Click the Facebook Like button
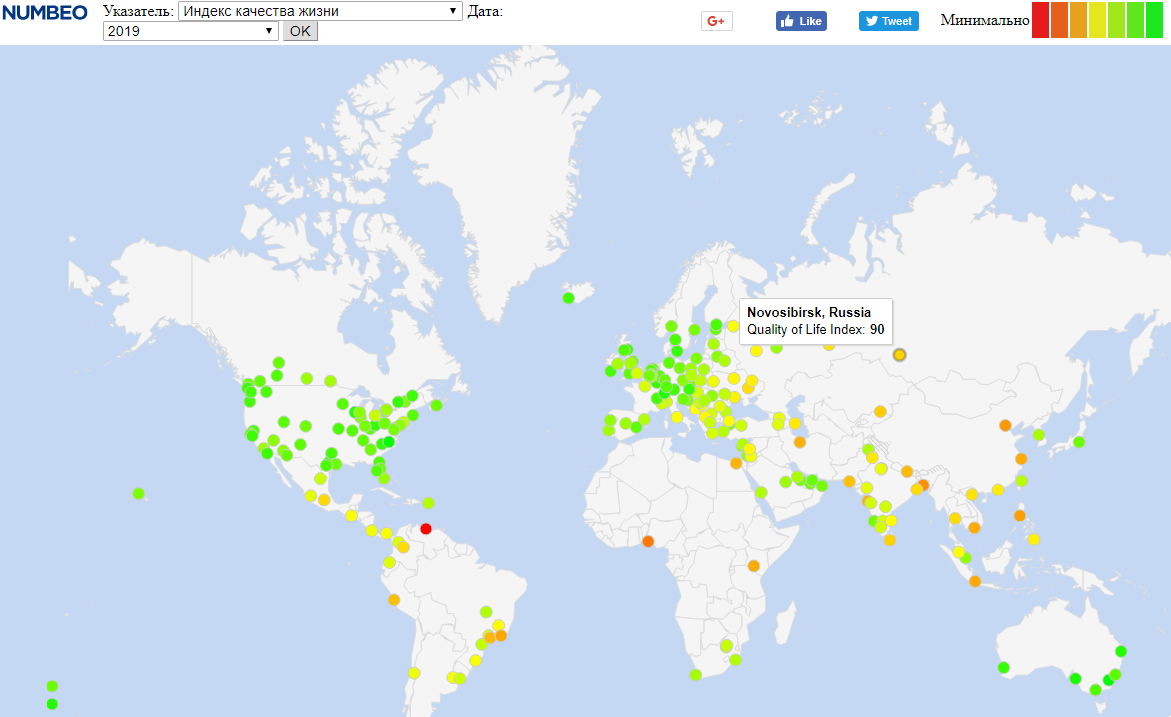1171x717 pixels. pos(801,21)
